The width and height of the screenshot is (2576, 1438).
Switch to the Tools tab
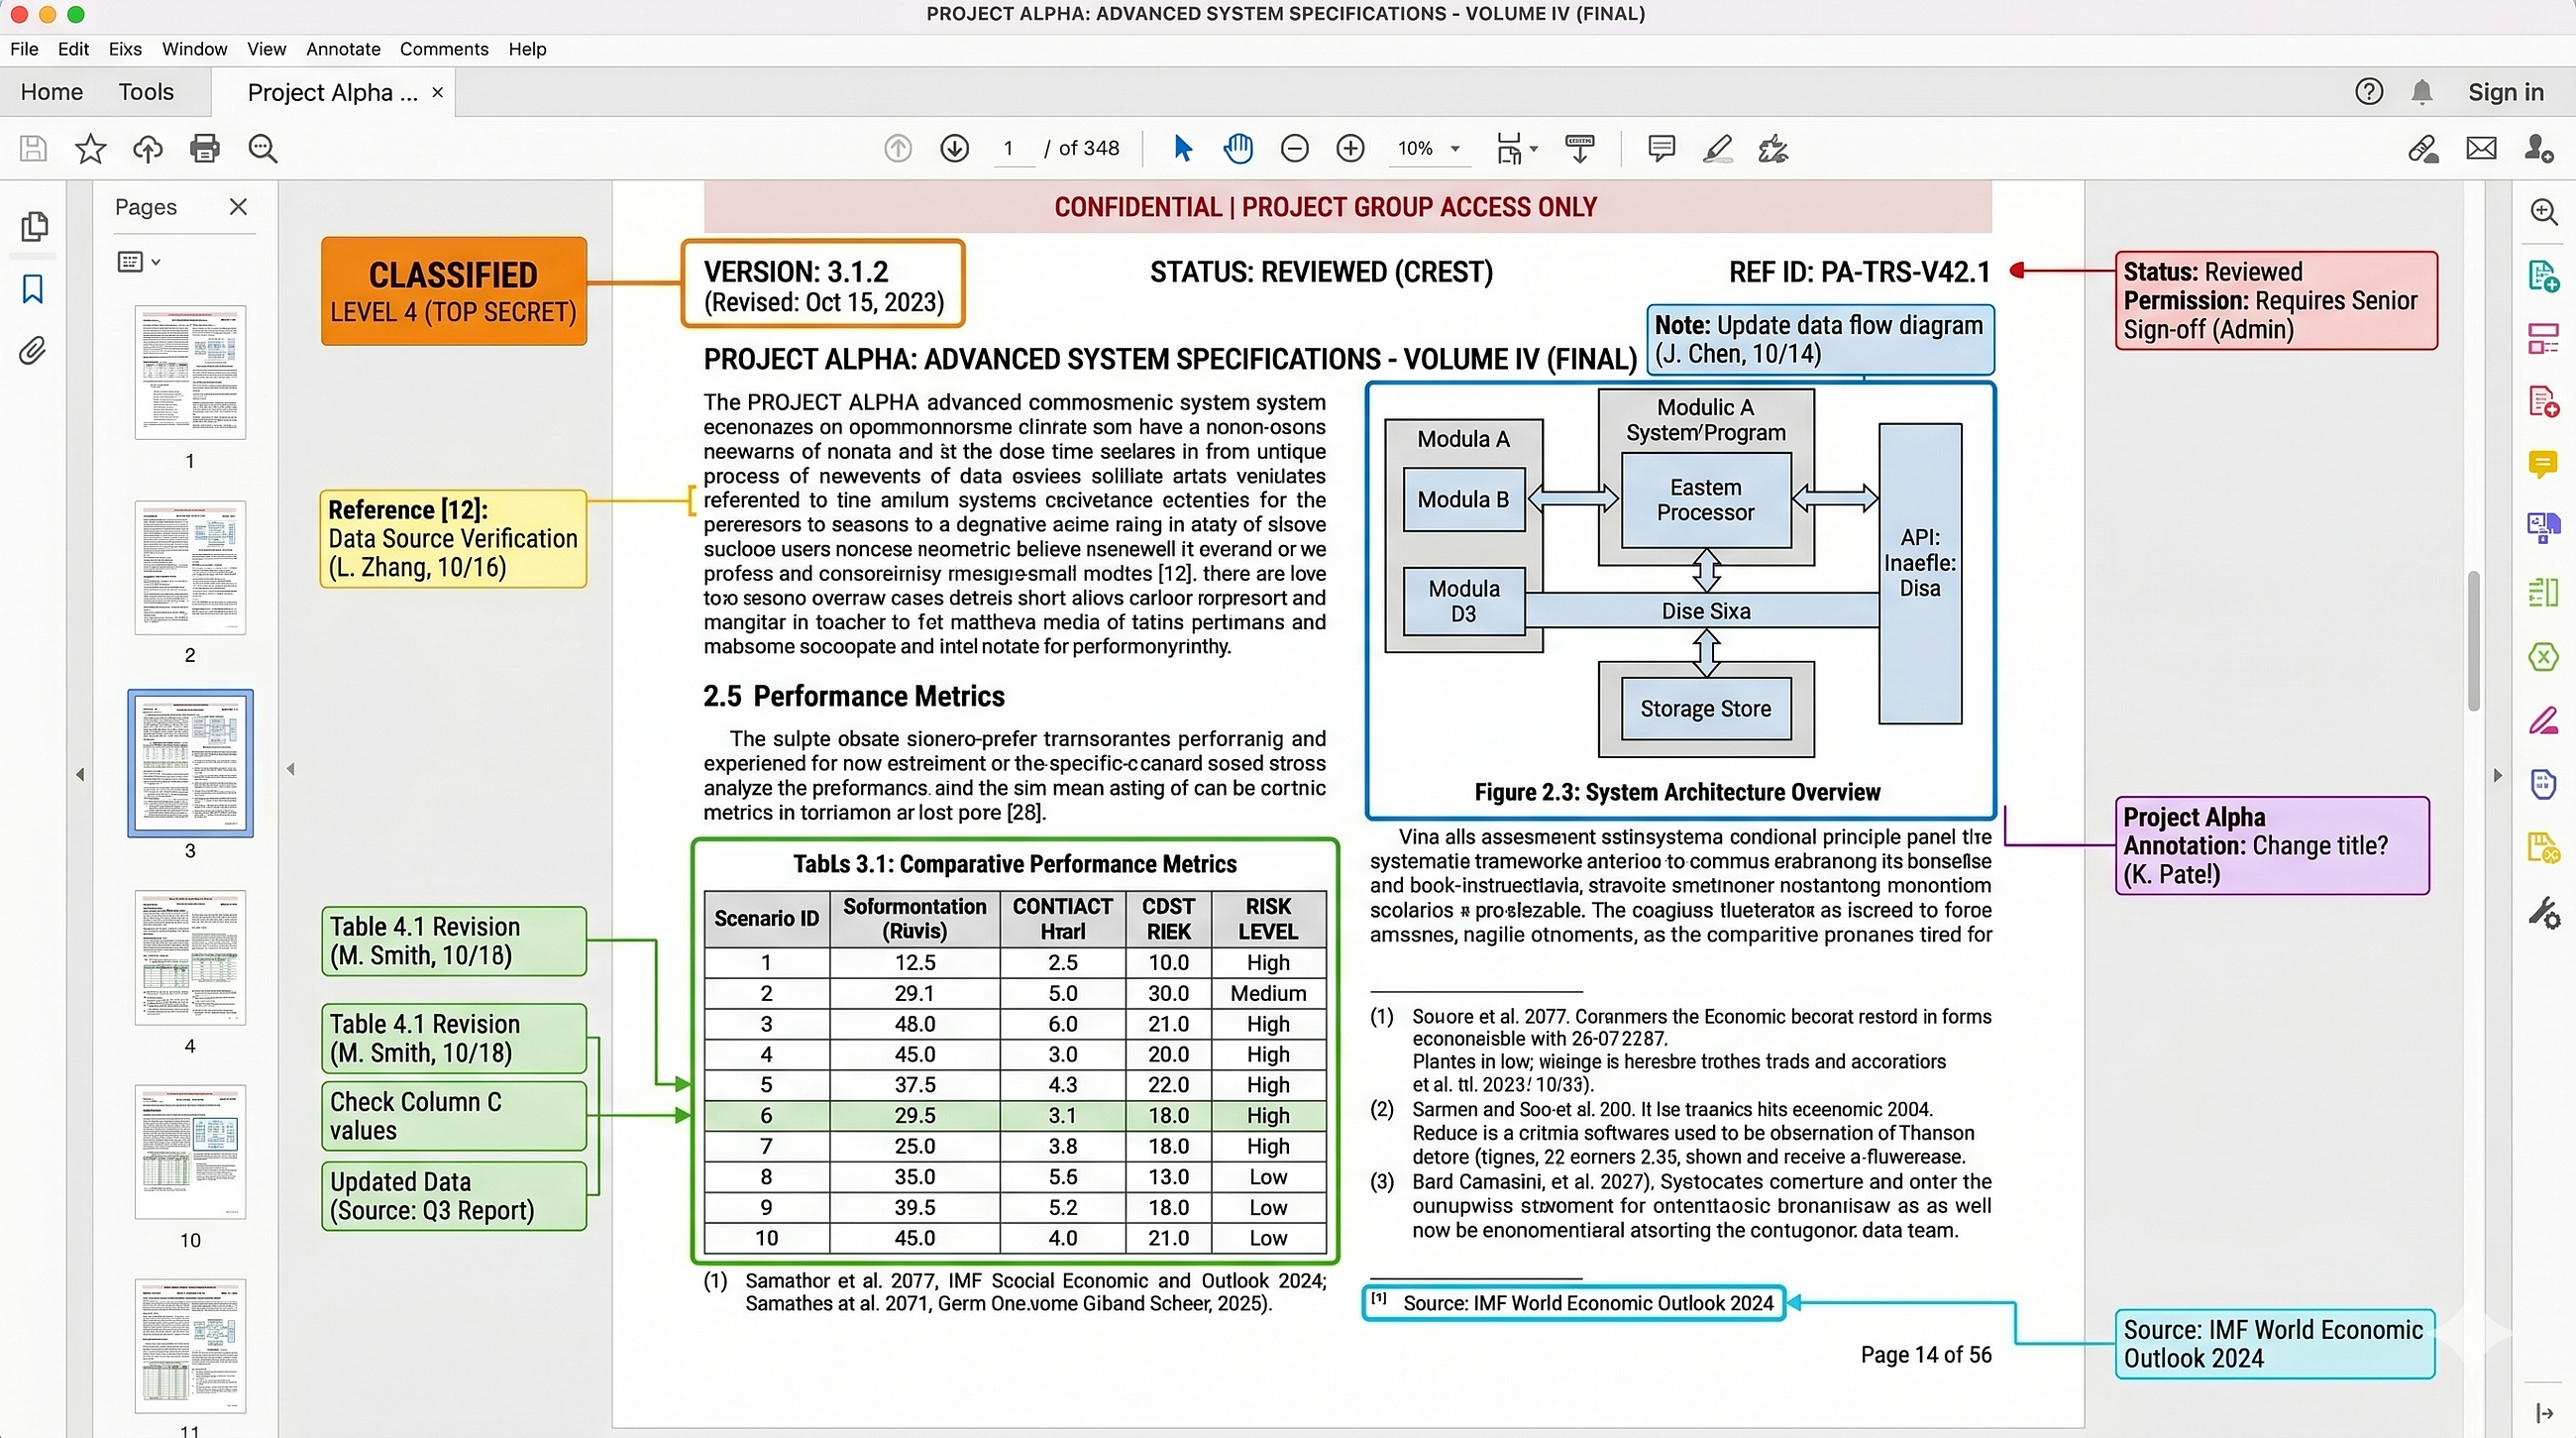coord(146,92)
